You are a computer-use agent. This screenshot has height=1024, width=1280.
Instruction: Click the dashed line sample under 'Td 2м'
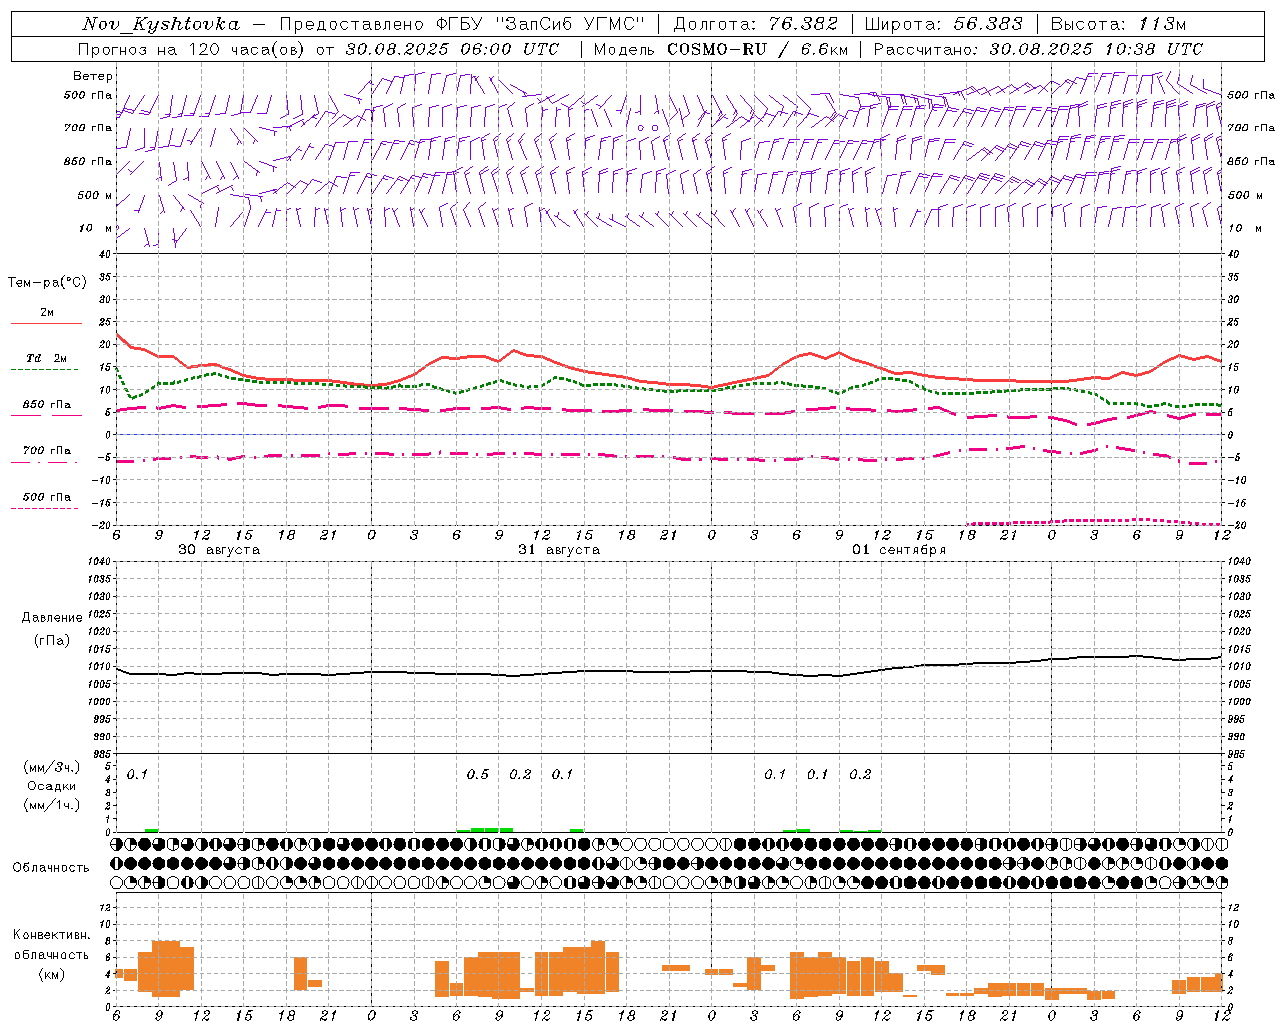click(44, 369)
